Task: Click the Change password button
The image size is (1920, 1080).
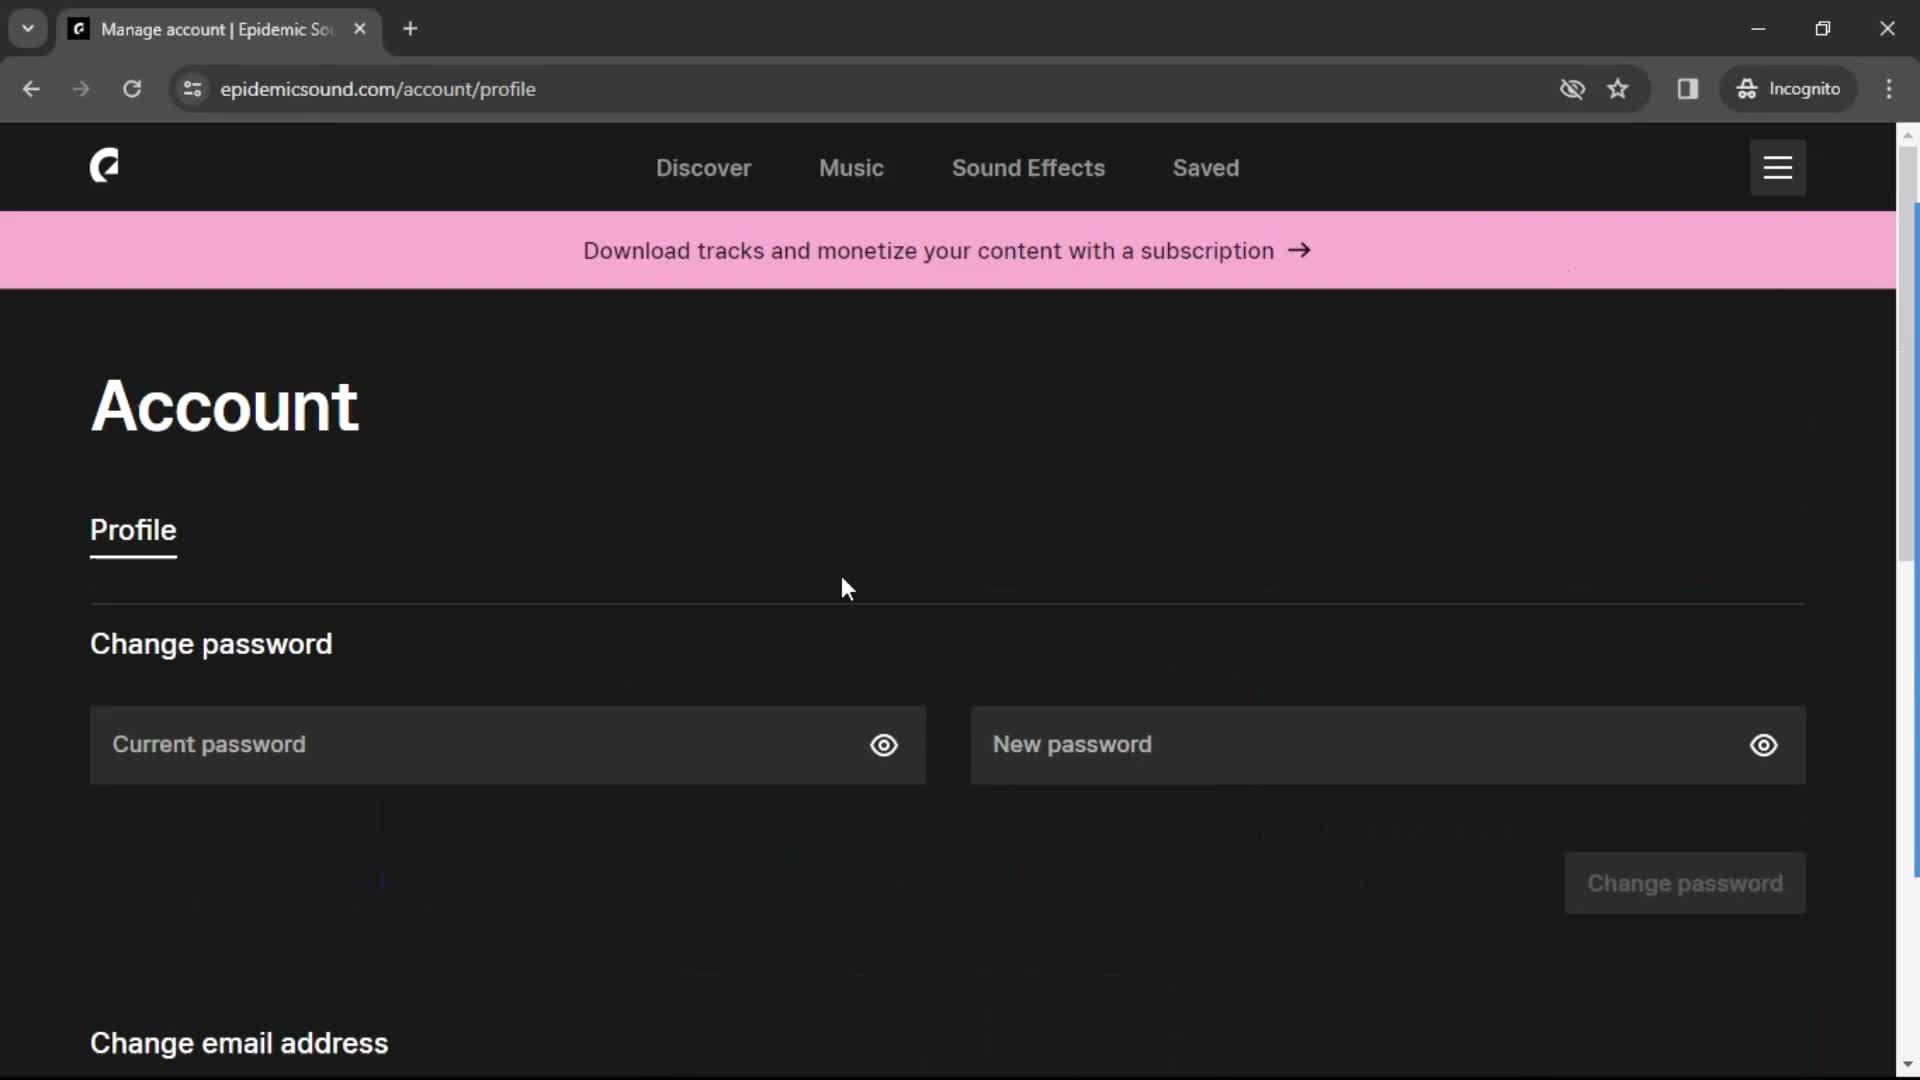Action: click(1685, 884)
